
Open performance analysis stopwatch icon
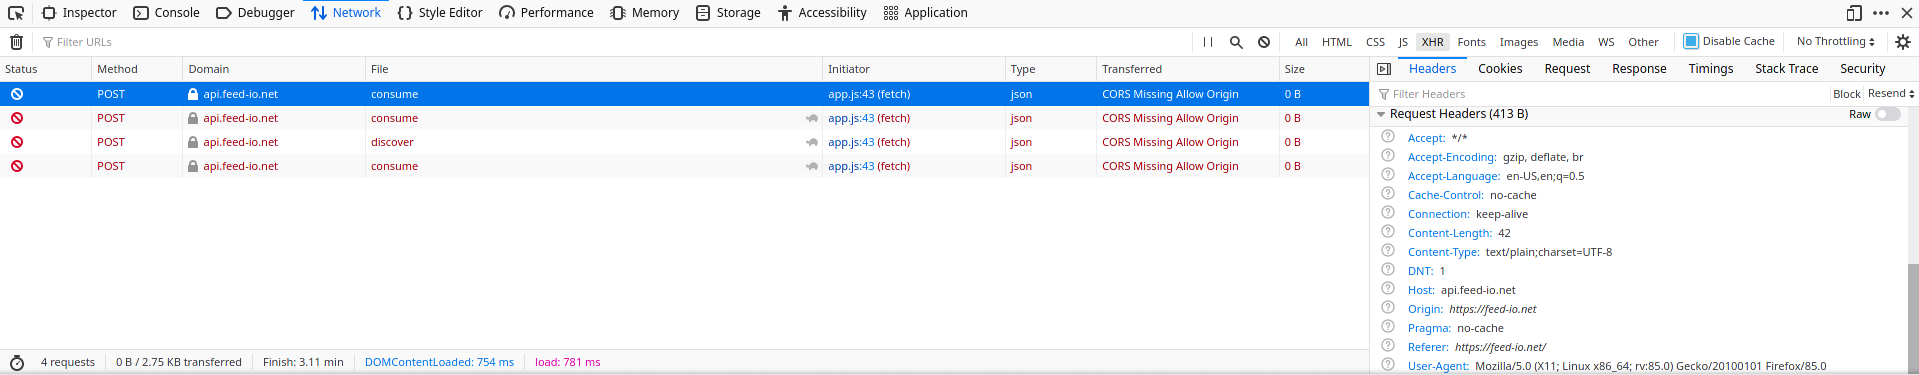click(x=17, y=362)
